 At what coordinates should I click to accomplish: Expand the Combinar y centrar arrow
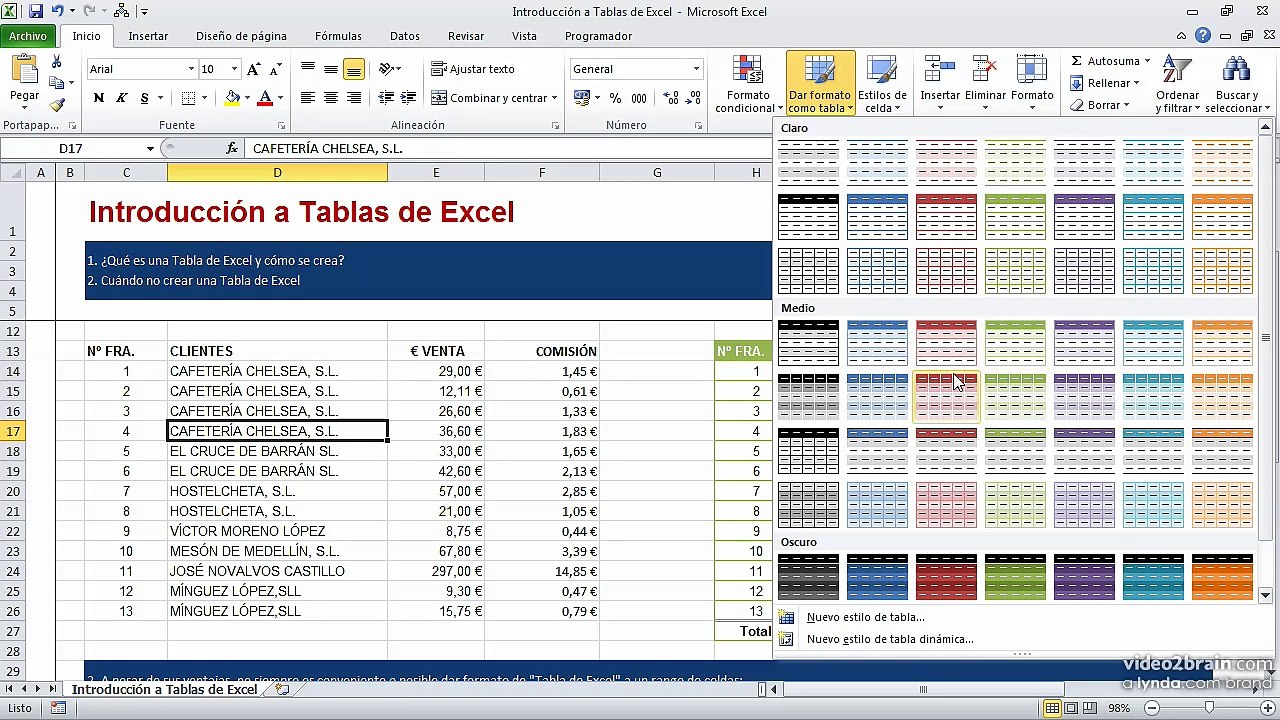point(555,98)
